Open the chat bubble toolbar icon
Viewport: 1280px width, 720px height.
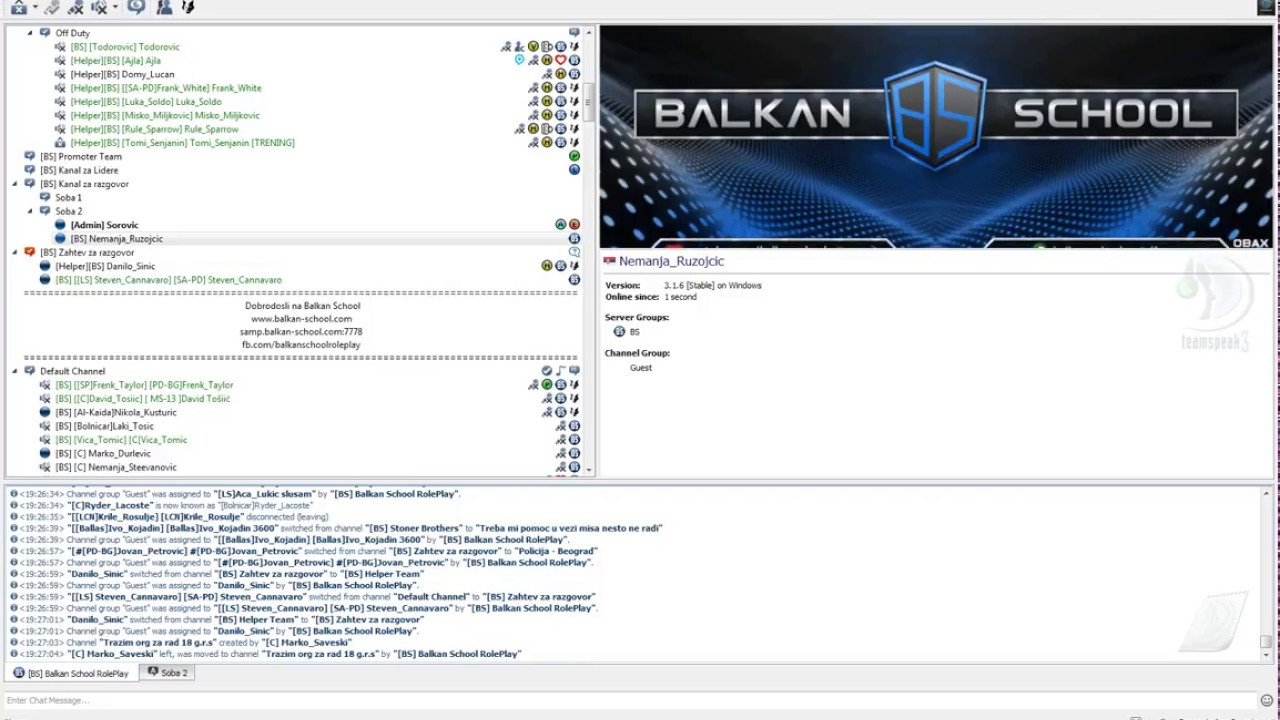click(137, 7)
